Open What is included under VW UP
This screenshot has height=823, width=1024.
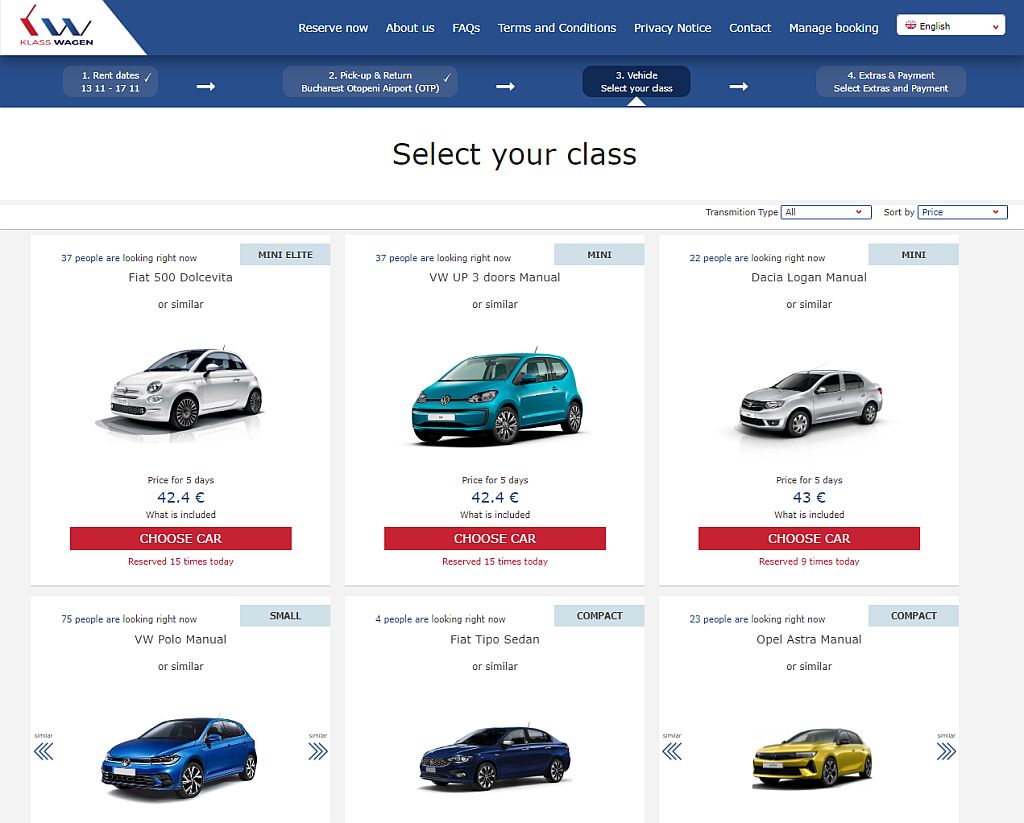[x=494, y=514]
